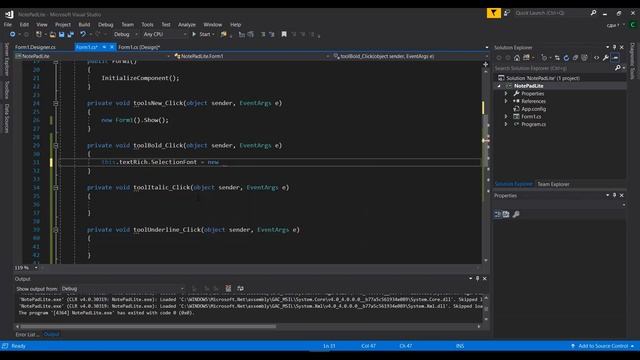Refresh the Solution Explorer
640x360 pixels.
pos(566,58)
